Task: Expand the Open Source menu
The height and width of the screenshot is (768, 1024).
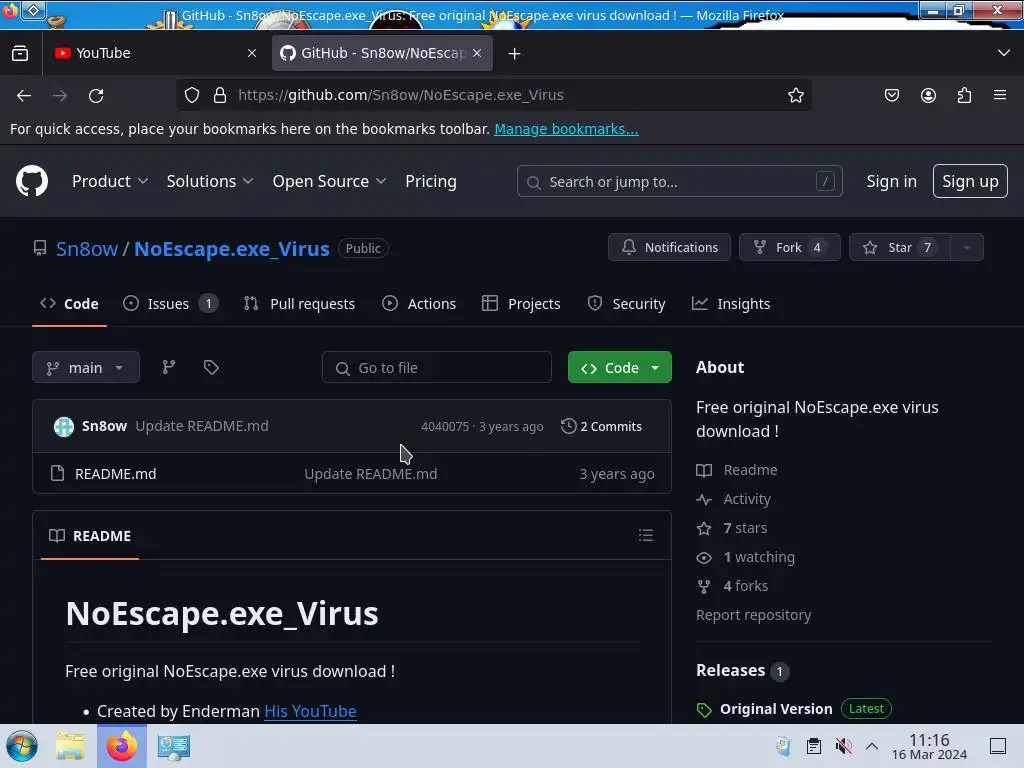Action: (329, 182)
